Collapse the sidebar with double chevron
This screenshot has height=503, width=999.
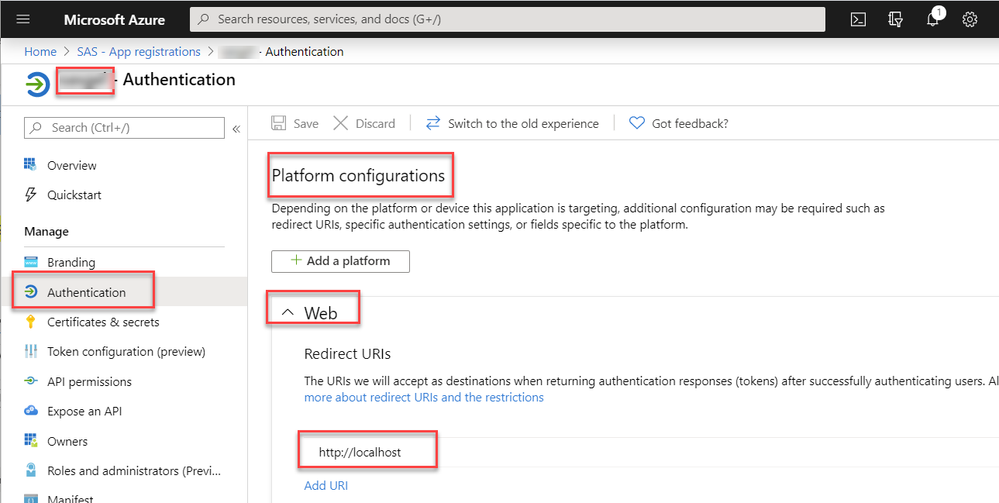[236, 128]
